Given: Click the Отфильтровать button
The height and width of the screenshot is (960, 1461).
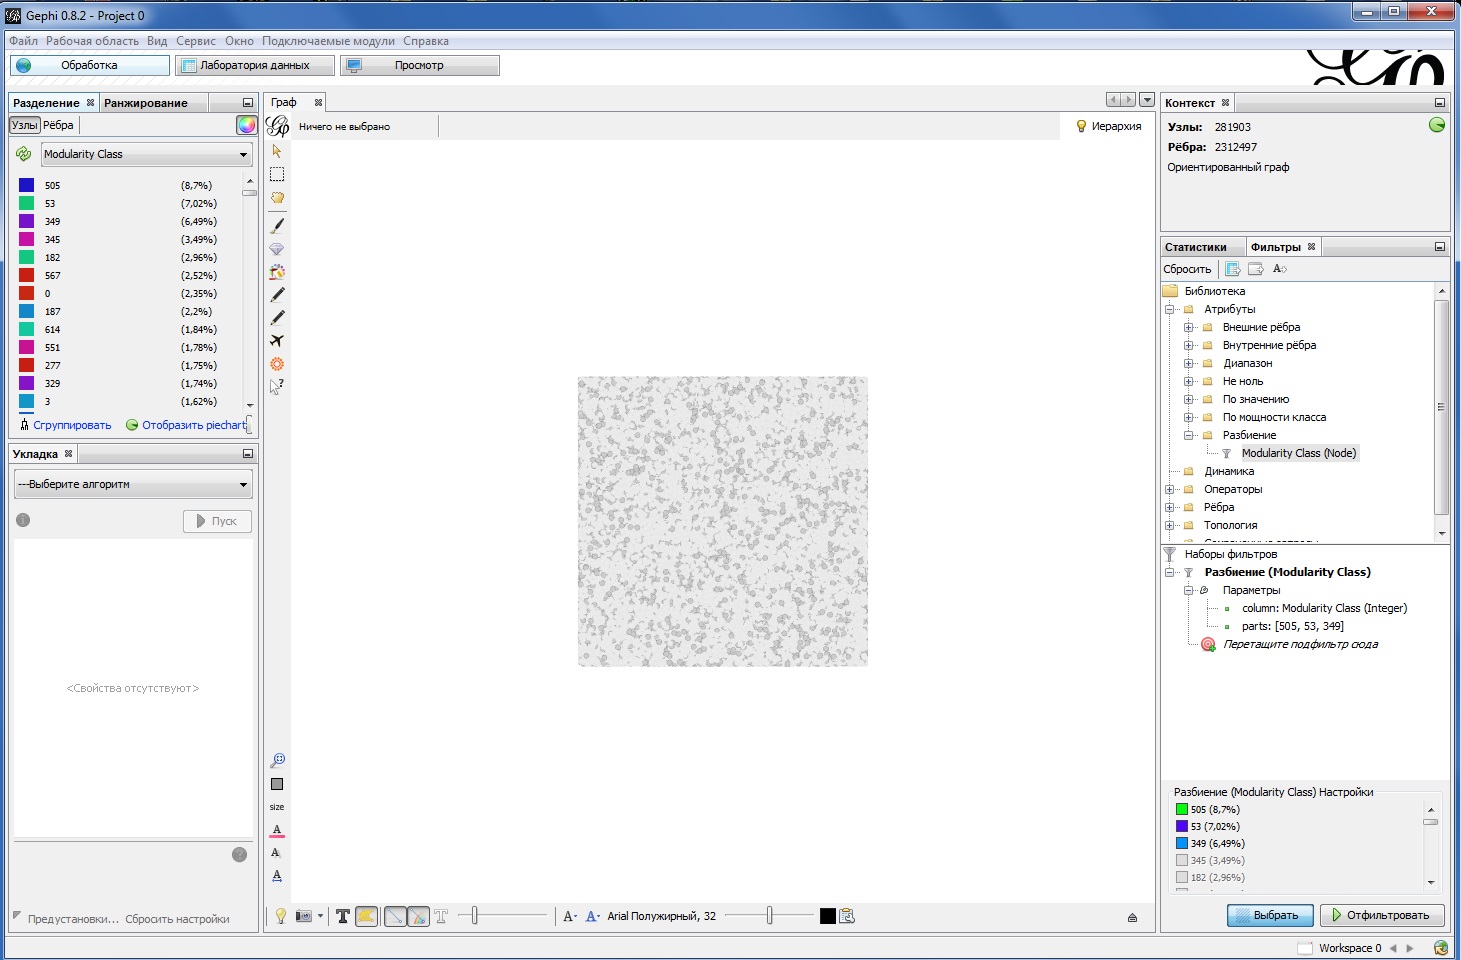Looking at the screenshot, I should 1382,915.
